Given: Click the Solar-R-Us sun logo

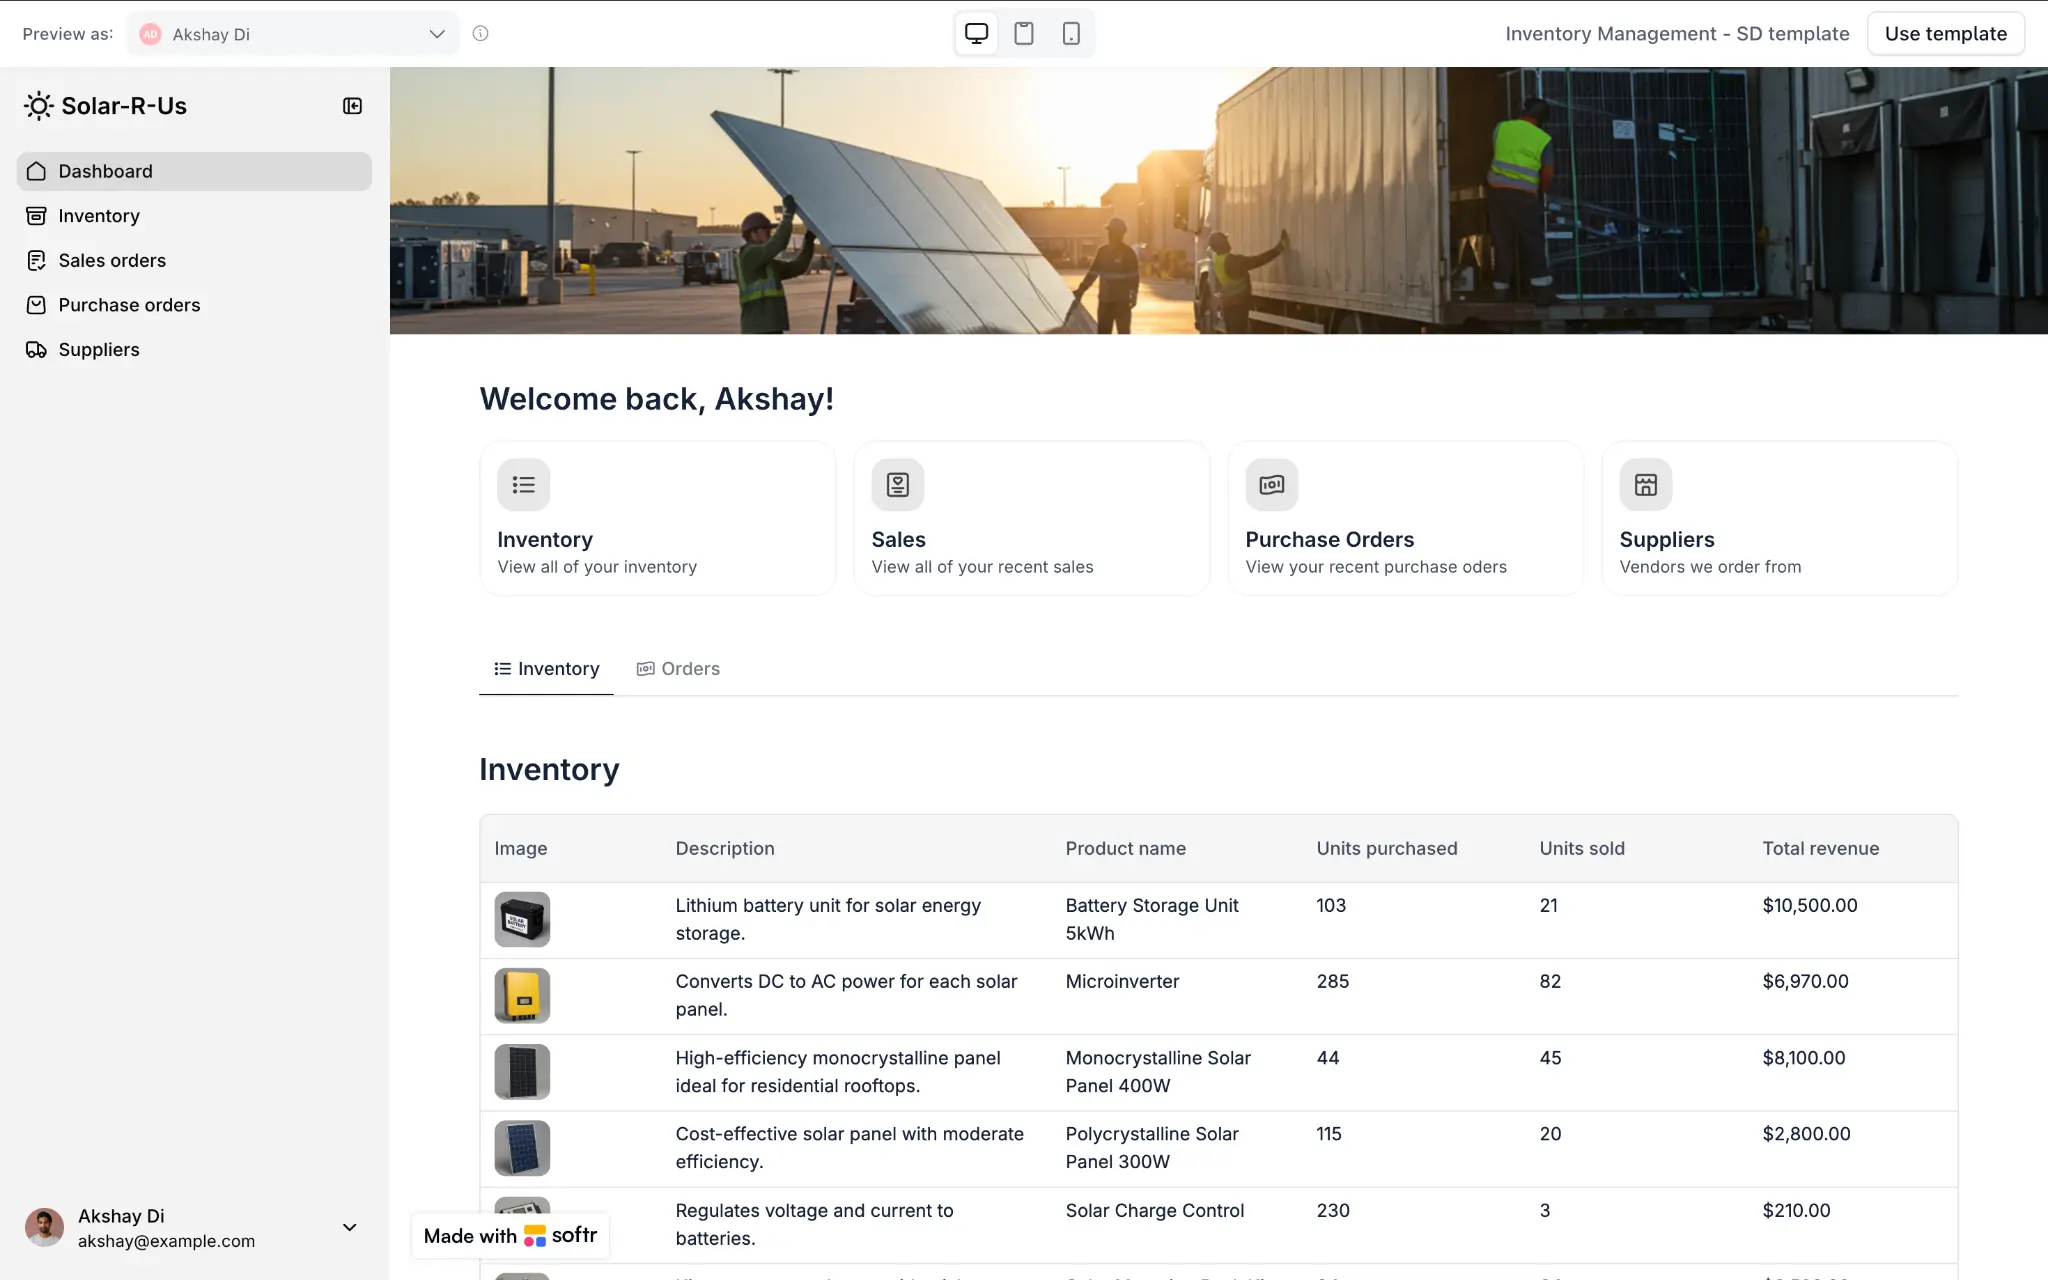Looking at the screenshot, I should [x=38, y=106].
